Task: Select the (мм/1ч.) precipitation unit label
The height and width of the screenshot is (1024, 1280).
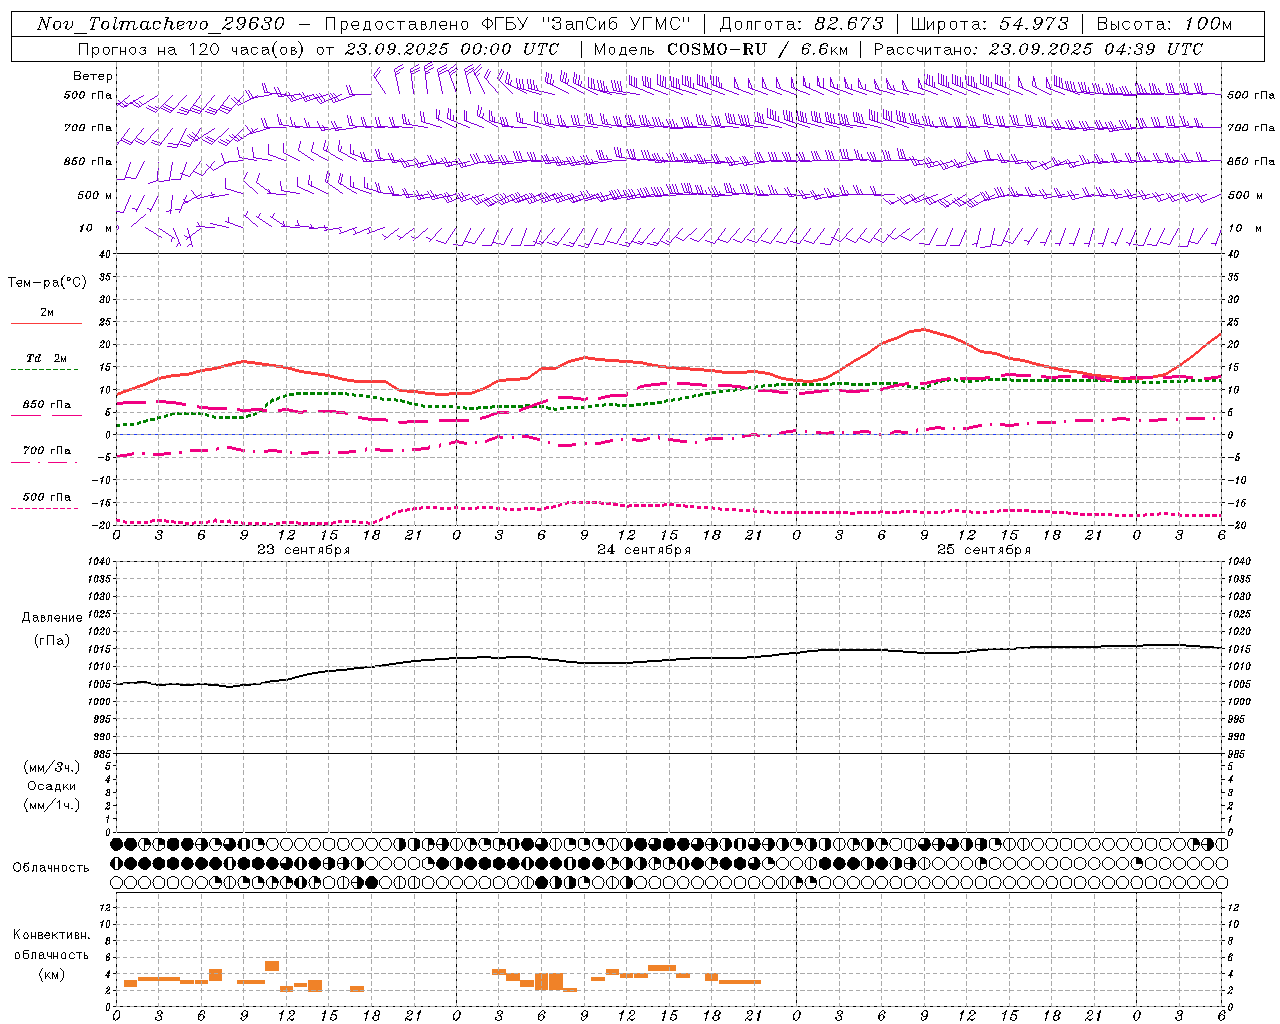Action: tap(52, 805)
